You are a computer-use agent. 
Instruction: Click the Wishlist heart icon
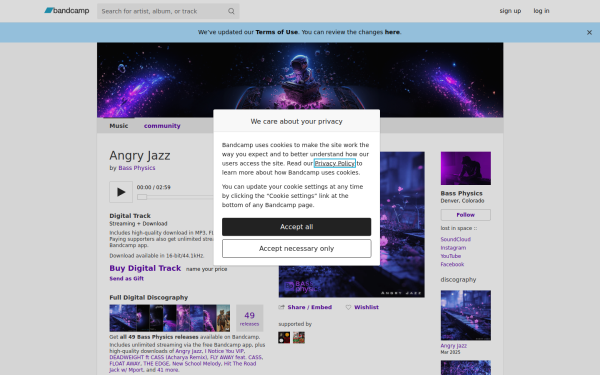pyautogui.click(x=348, y=307)
